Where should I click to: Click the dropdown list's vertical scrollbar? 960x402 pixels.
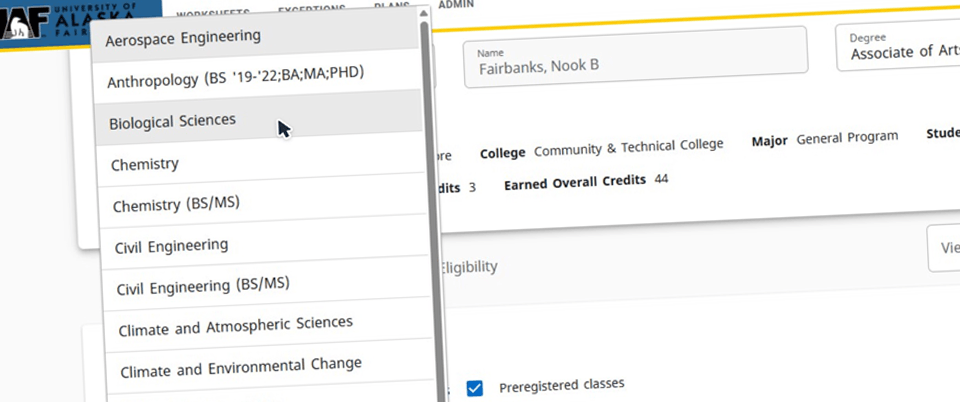pos(427,150)
